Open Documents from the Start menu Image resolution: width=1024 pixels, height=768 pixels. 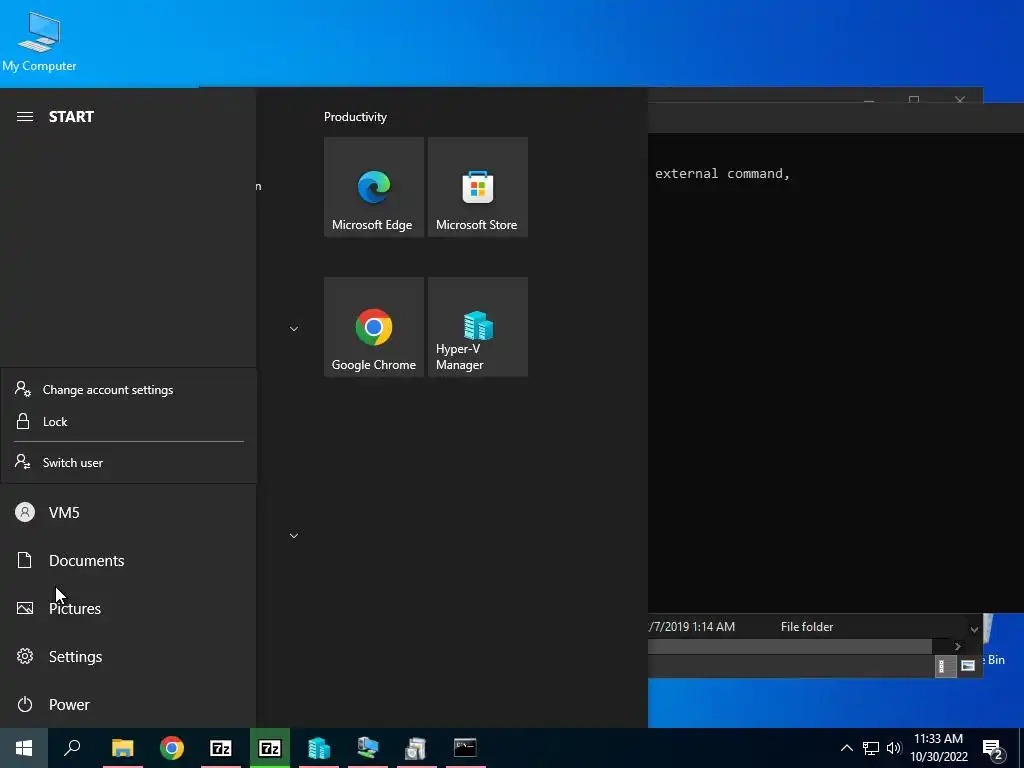(x=128, y=560)
